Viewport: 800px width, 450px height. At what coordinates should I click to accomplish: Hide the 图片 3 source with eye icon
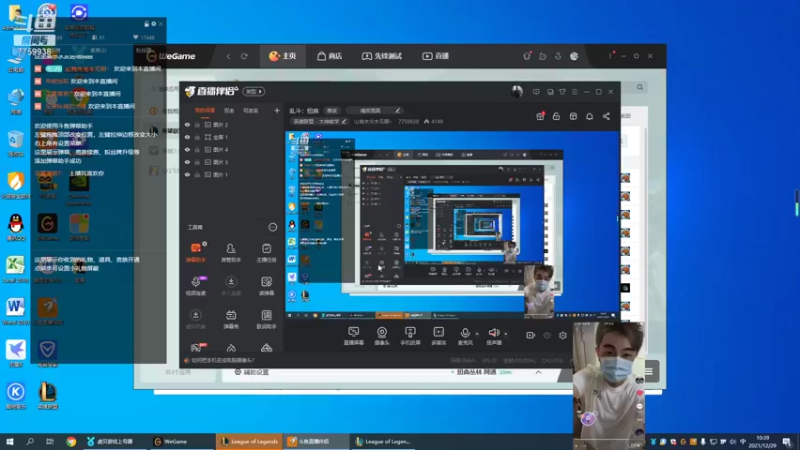(187, 162)
